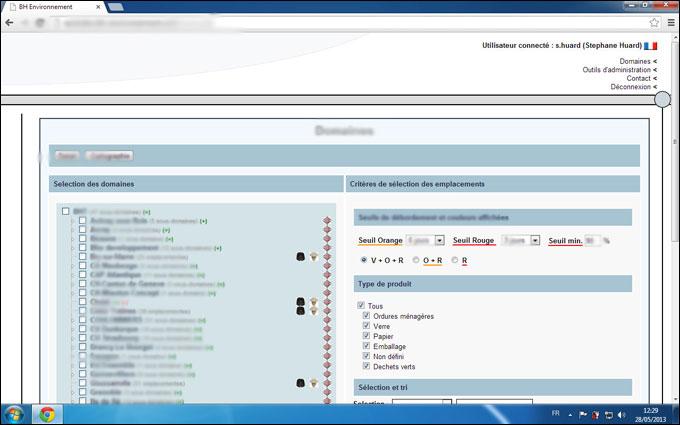Open the Domaines menu link
The height and width of the screenshot is (425, 680).
coord(635,61)
